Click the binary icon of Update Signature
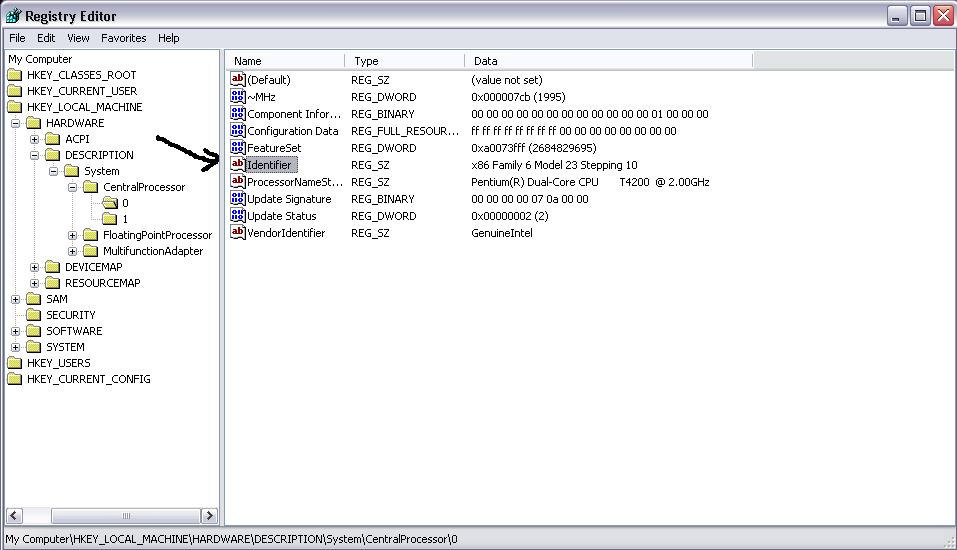Screen dimensions: 957x550 click(237, 198)
